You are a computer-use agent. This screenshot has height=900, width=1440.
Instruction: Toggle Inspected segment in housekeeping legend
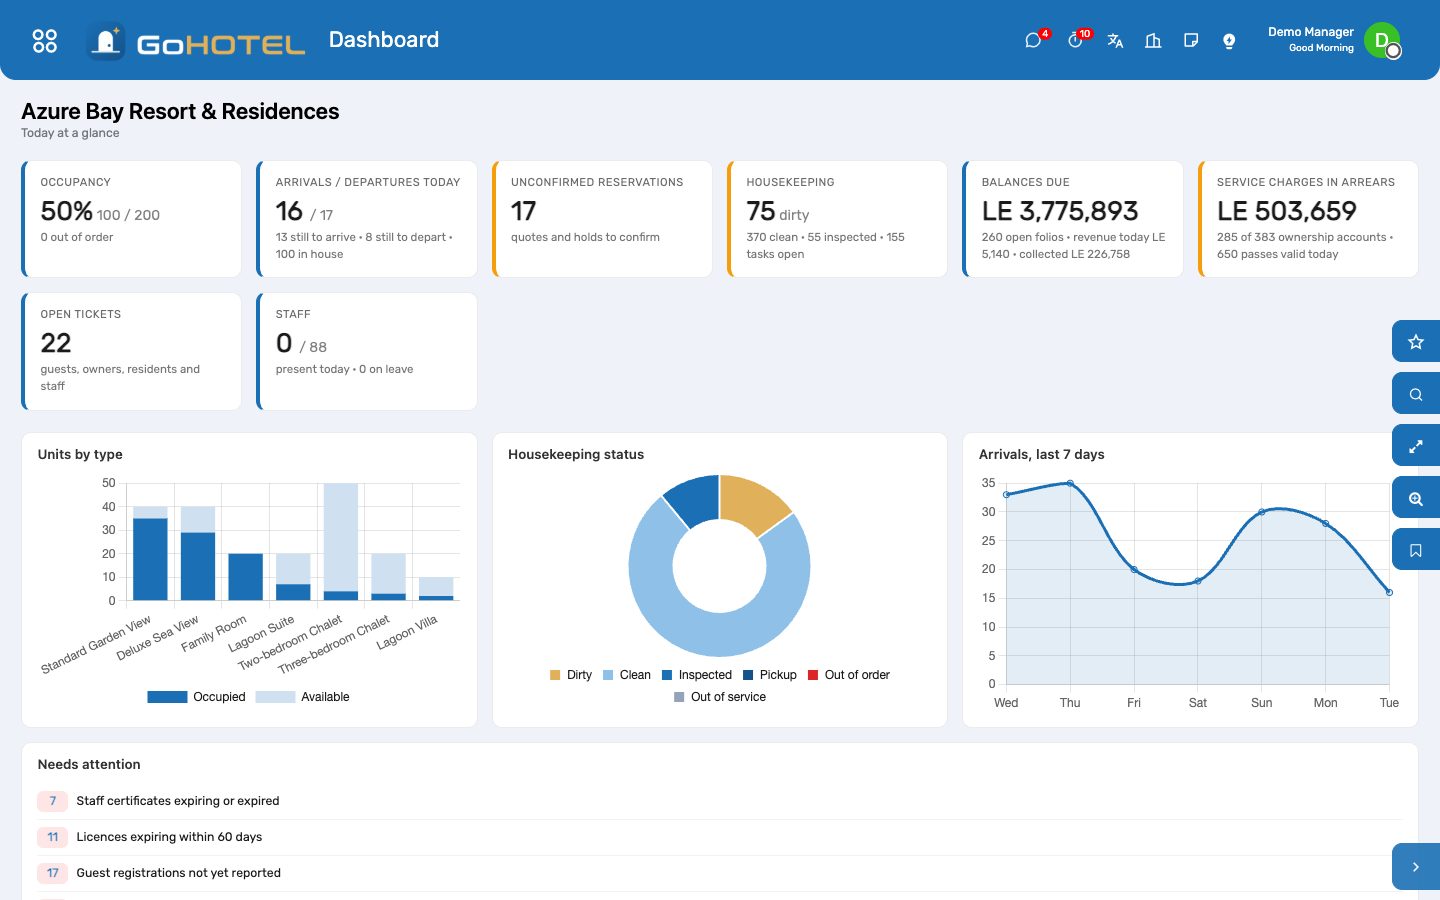(697, 675)
